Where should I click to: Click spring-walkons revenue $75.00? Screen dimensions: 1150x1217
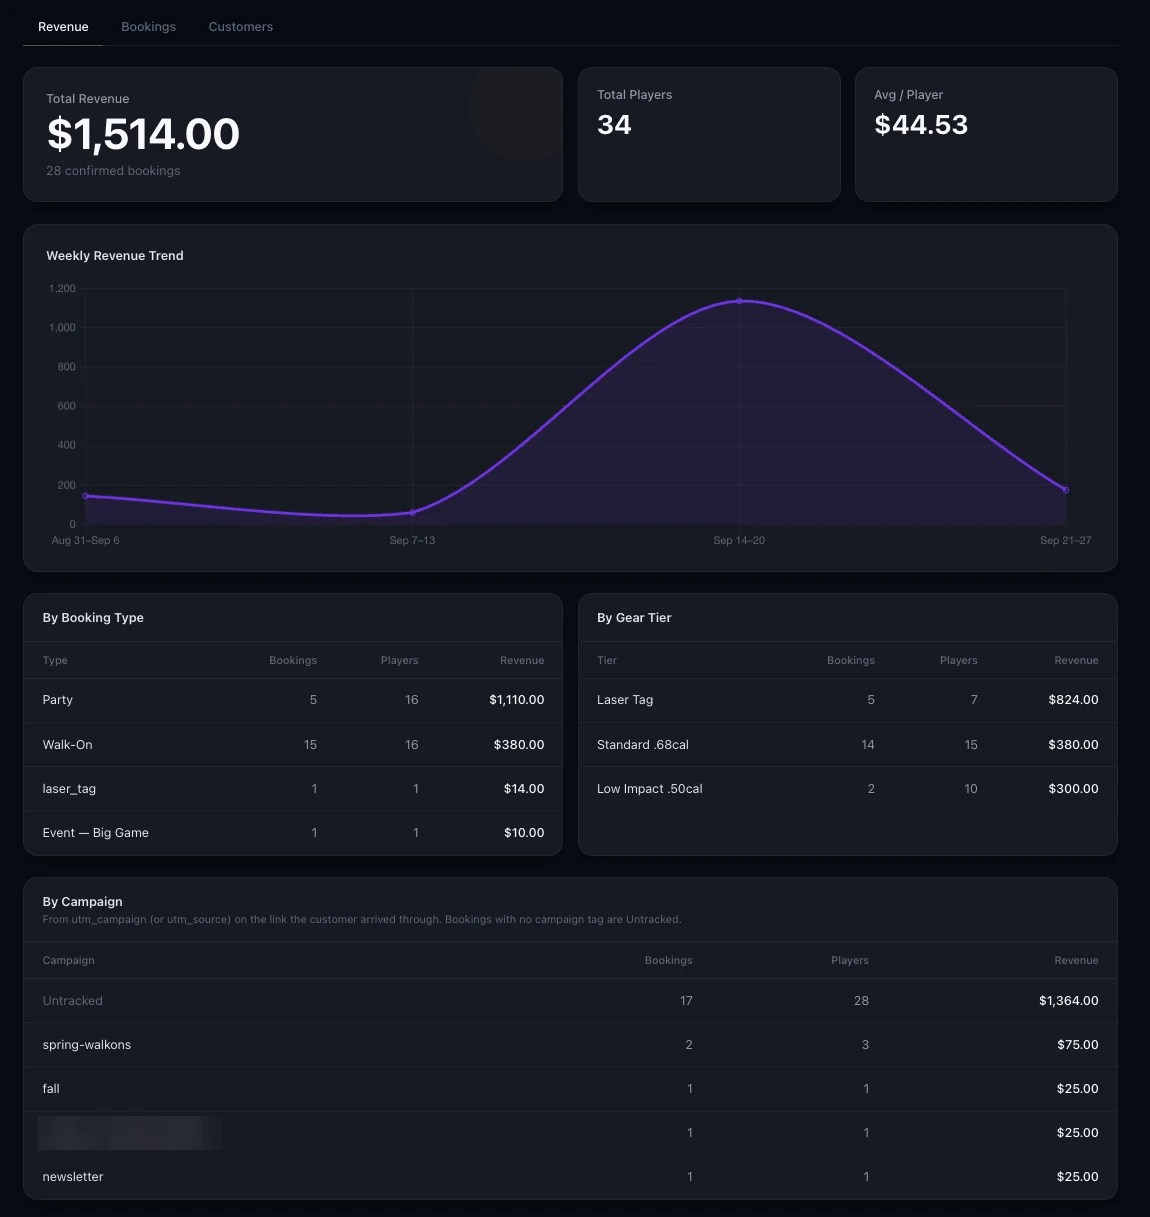[1077, 1045]
